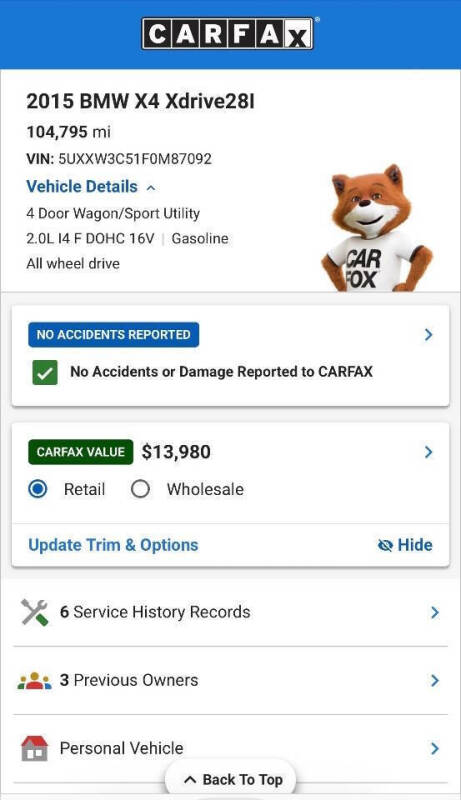The image size is (461, 800).
Task: Click the crossed-out eye Hide icon
Action: (385, 545)
